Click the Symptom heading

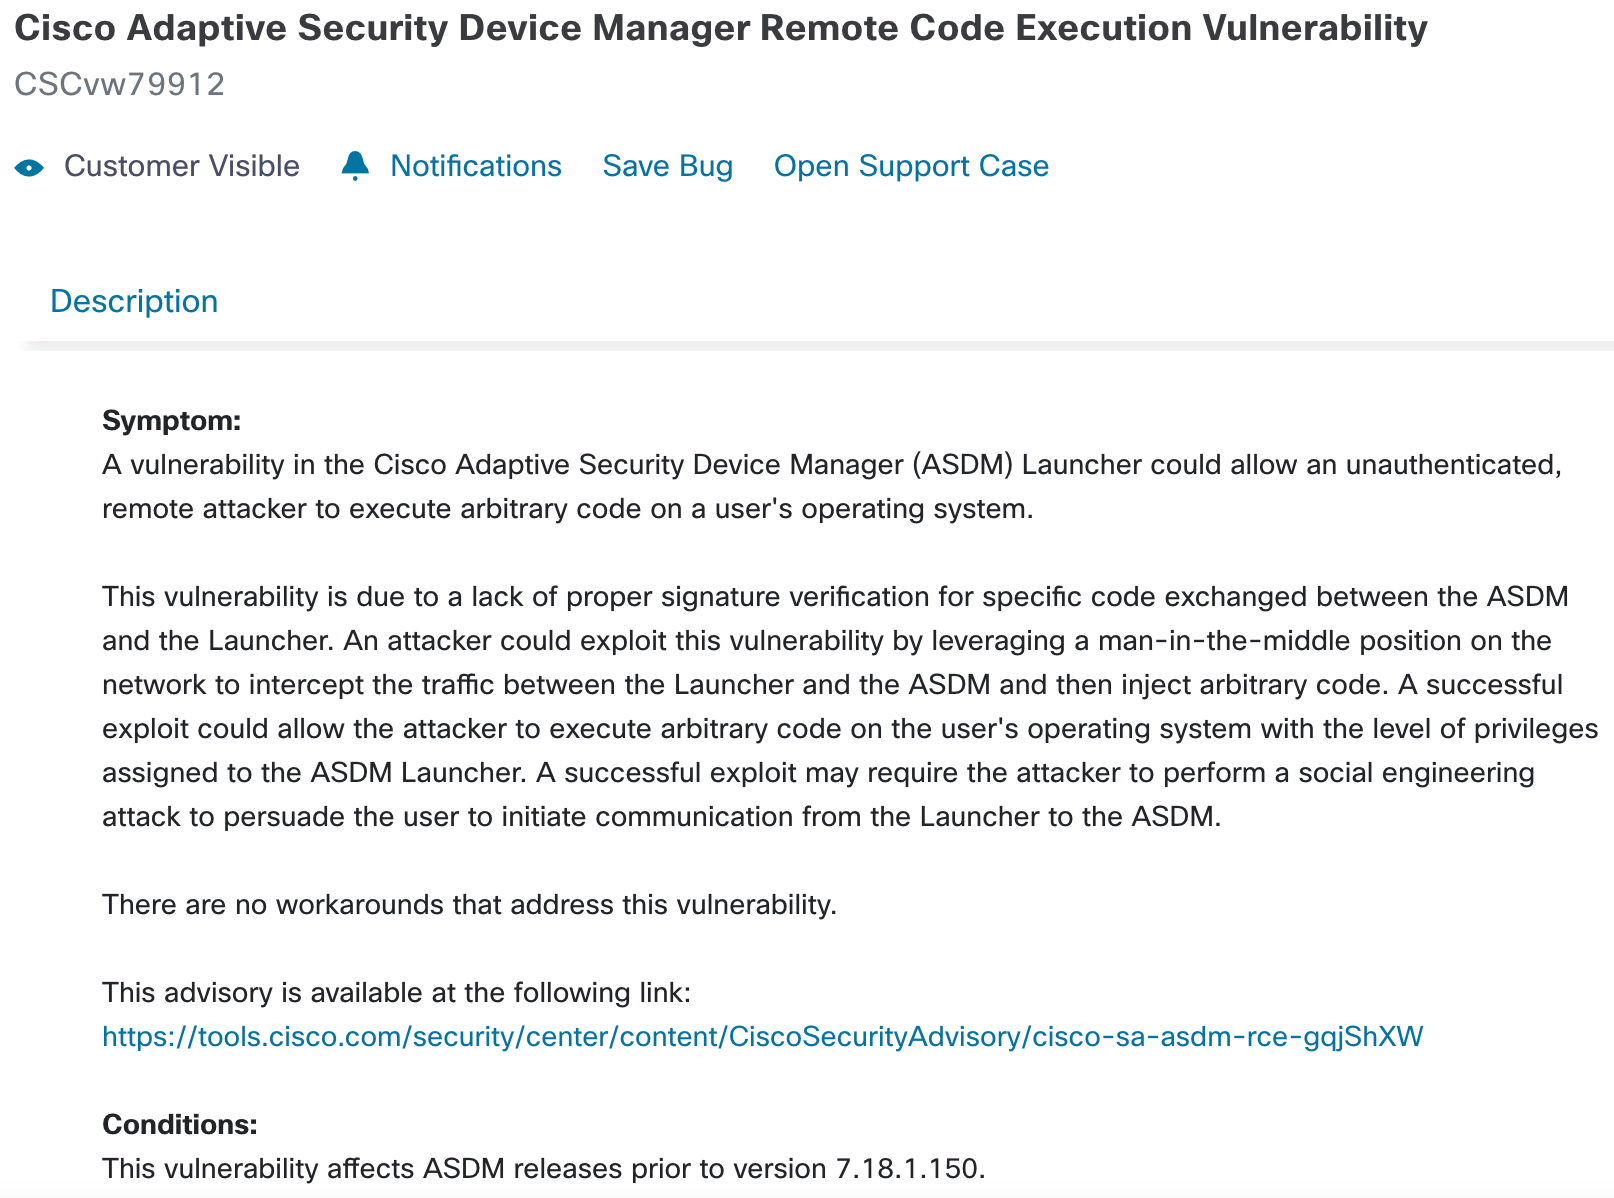172,420
